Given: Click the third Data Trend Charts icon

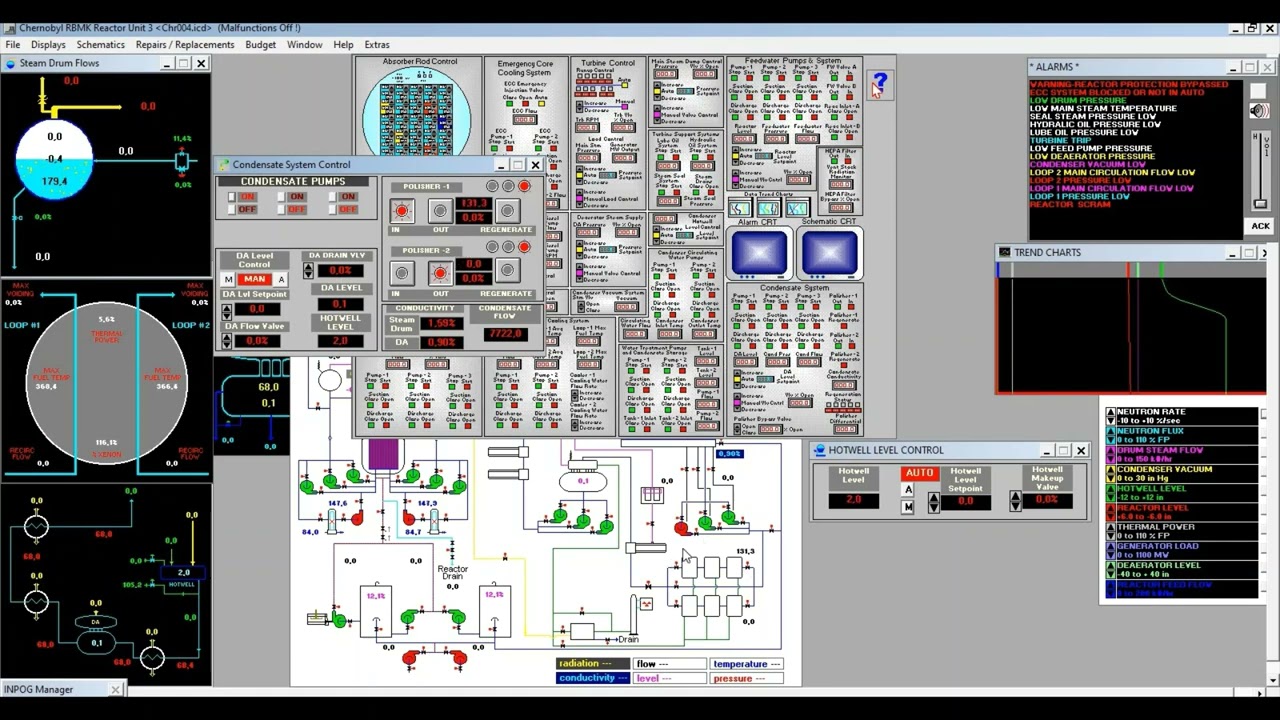Looking at the screenshot, I should 796,208.
